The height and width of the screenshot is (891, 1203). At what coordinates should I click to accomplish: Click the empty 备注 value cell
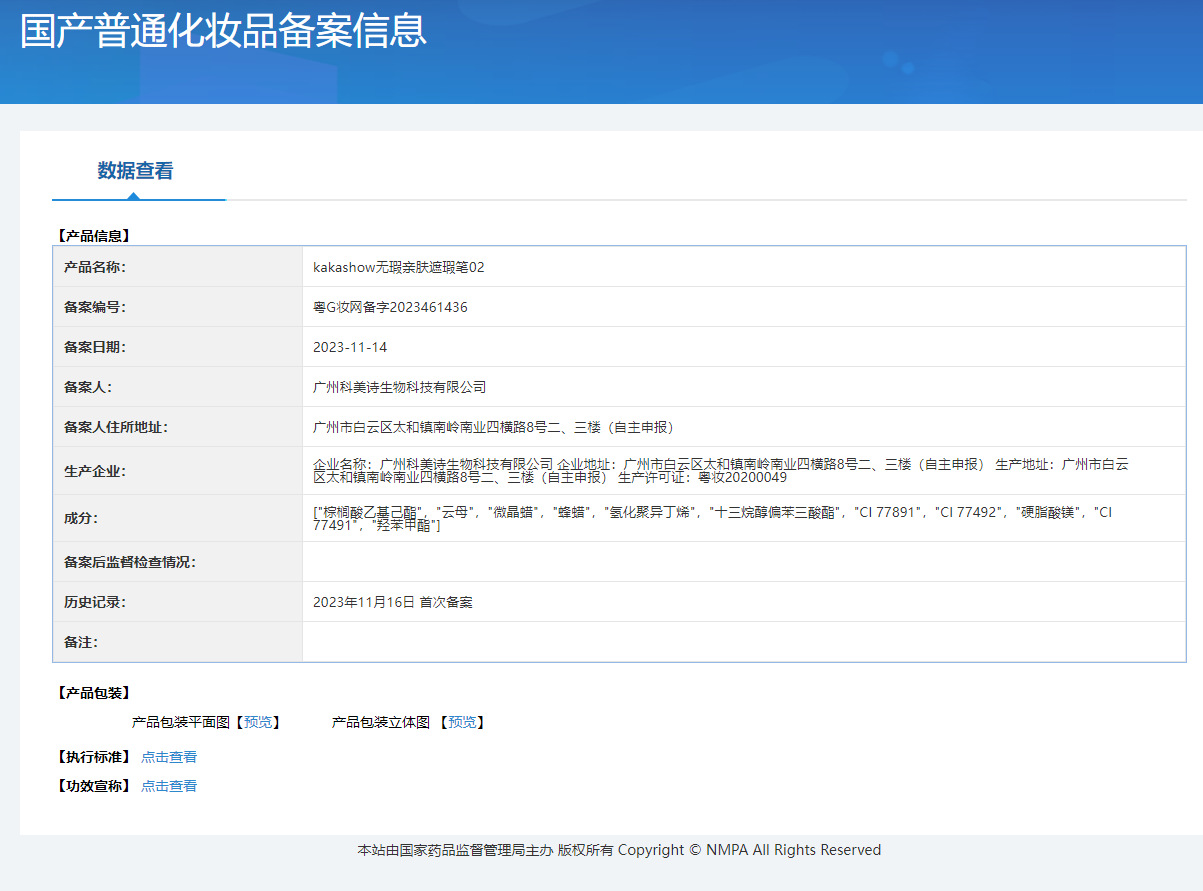pyautogui.click(x=743, y=642)
